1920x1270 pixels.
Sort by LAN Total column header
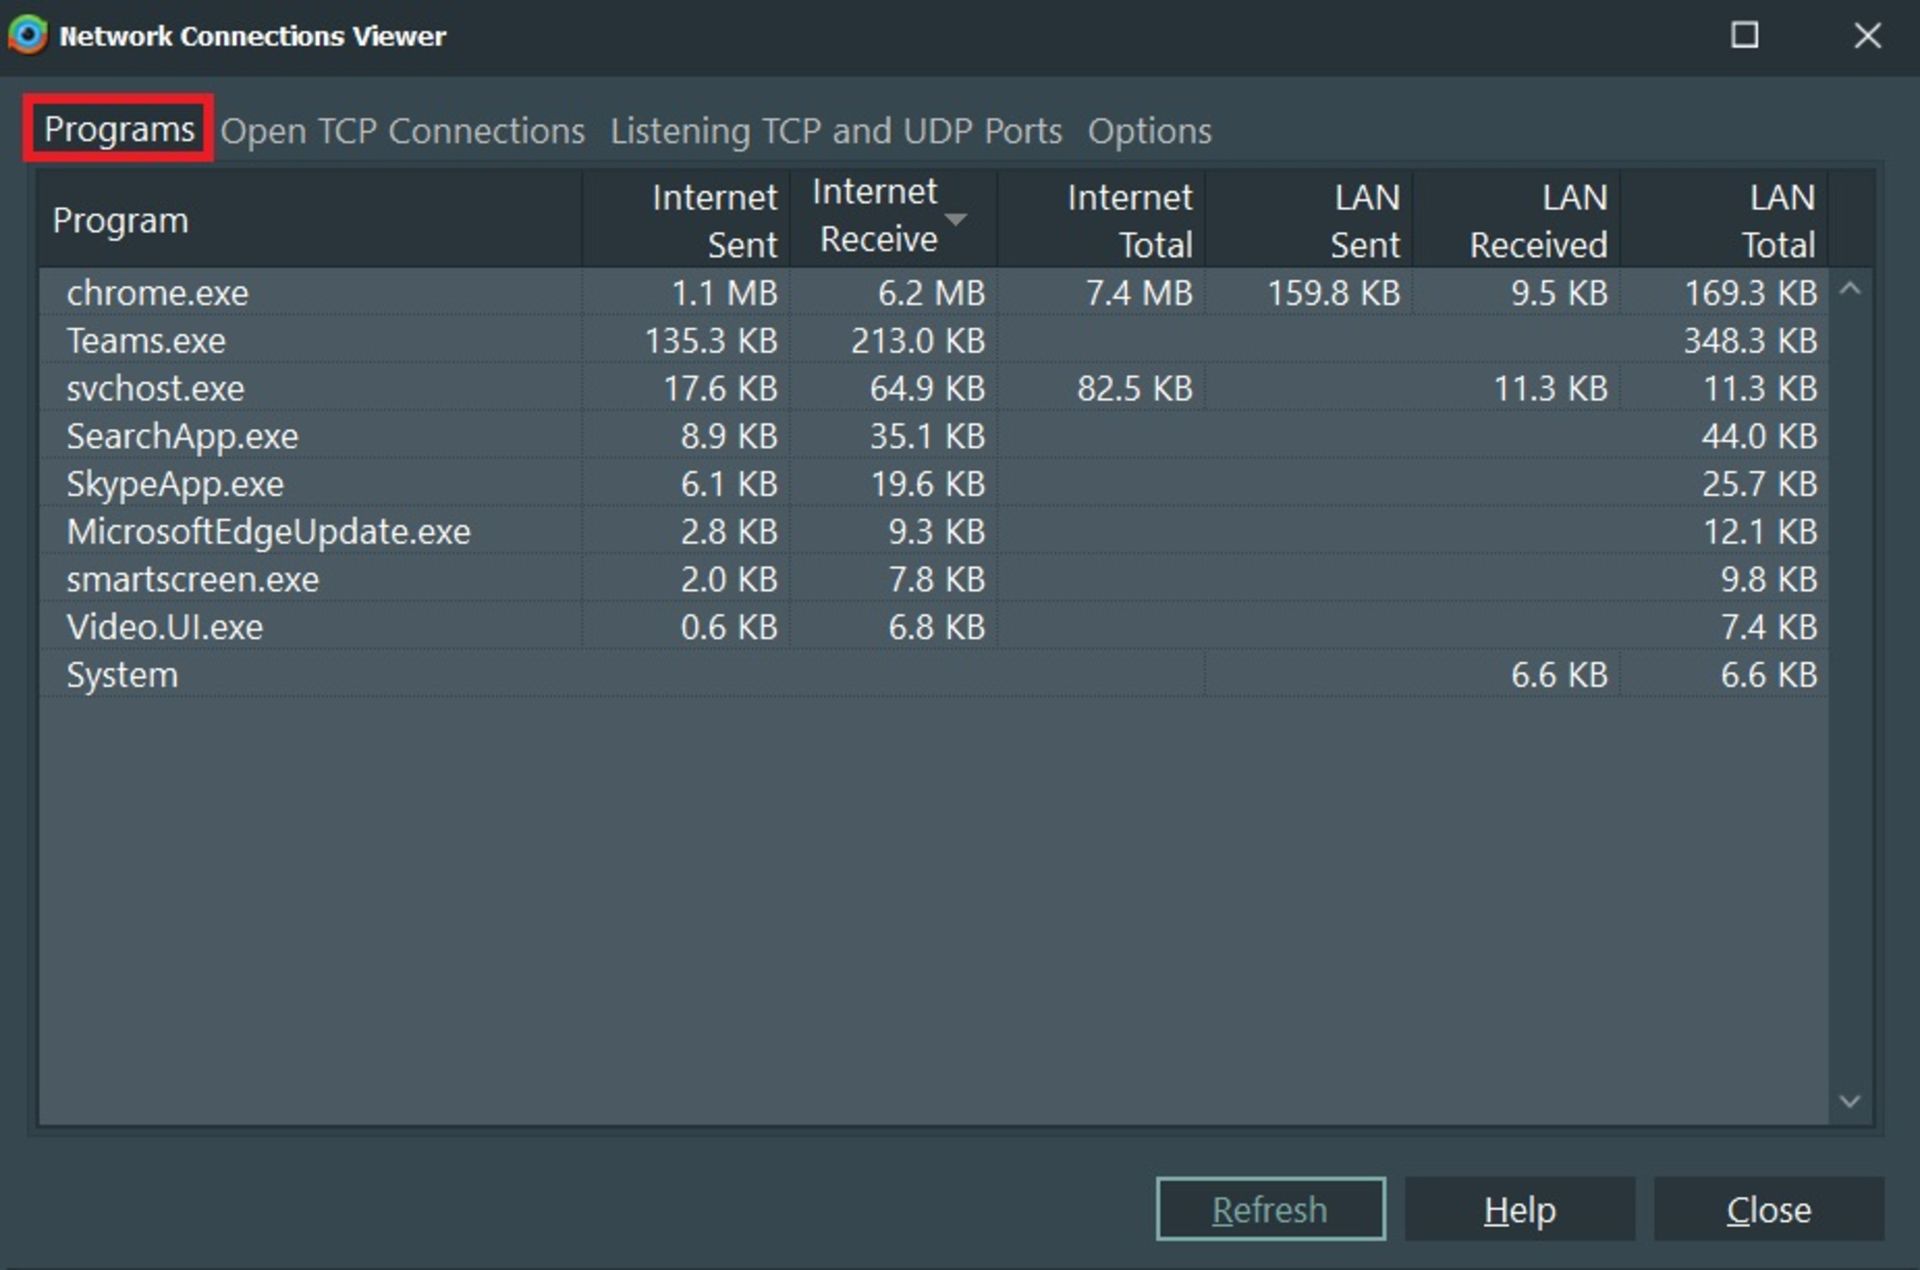1724,220
